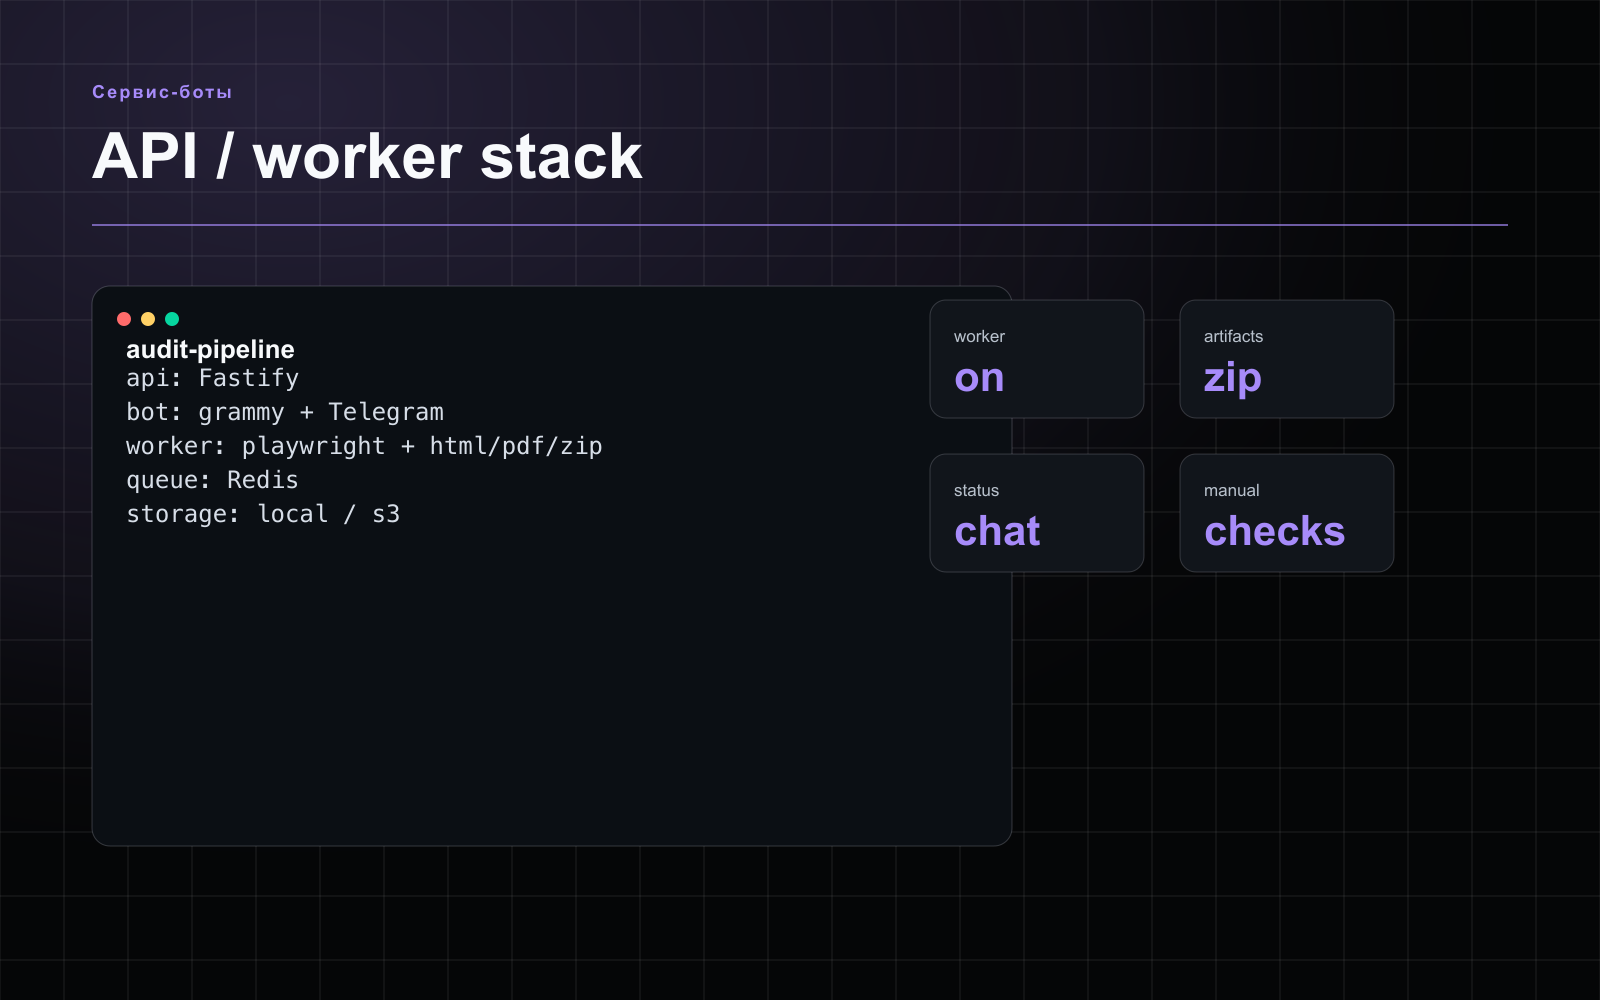Open the status chat card

[1037, 513]
